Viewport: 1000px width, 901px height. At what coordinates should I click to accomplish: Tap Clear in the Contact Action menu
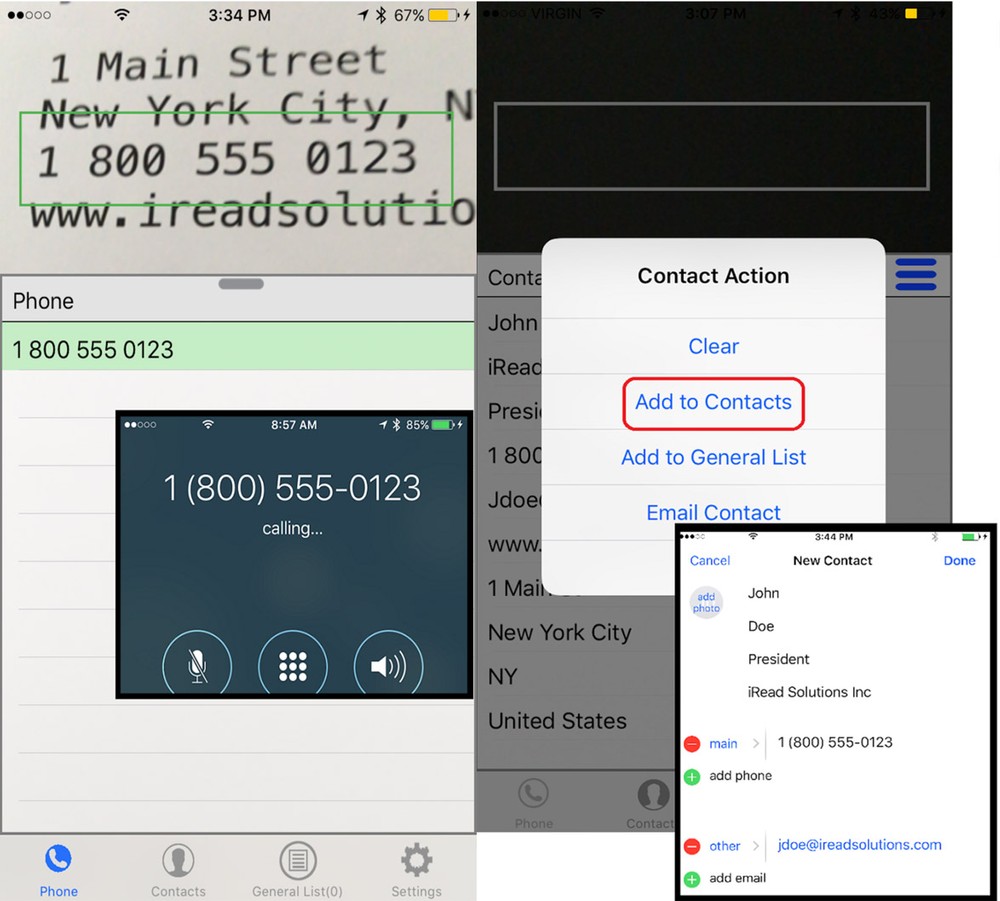(x=713, y=347)
